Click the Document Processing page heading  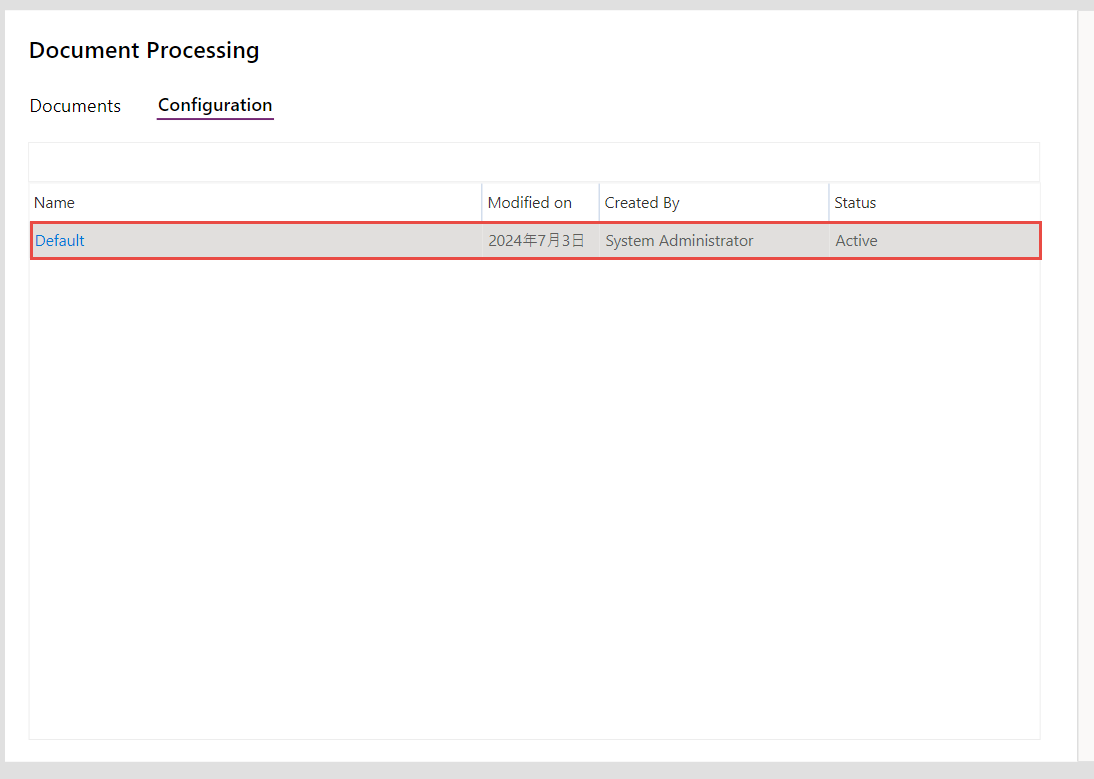click(144, 50)
